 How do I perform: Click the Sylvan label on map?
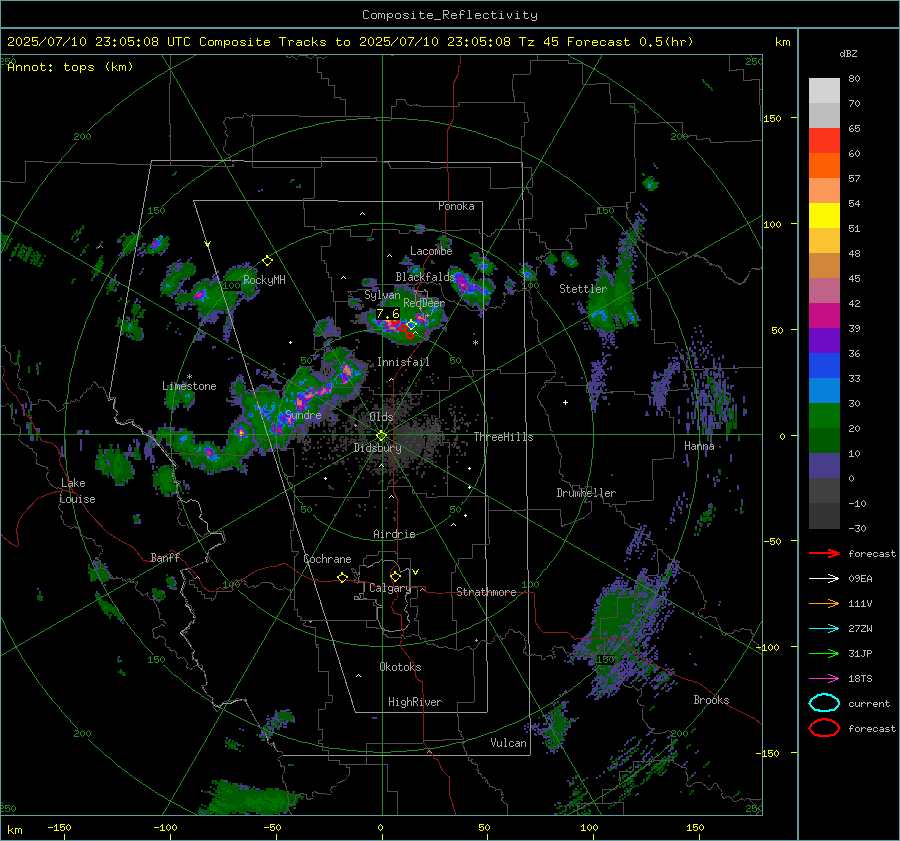tap(382, 295)
